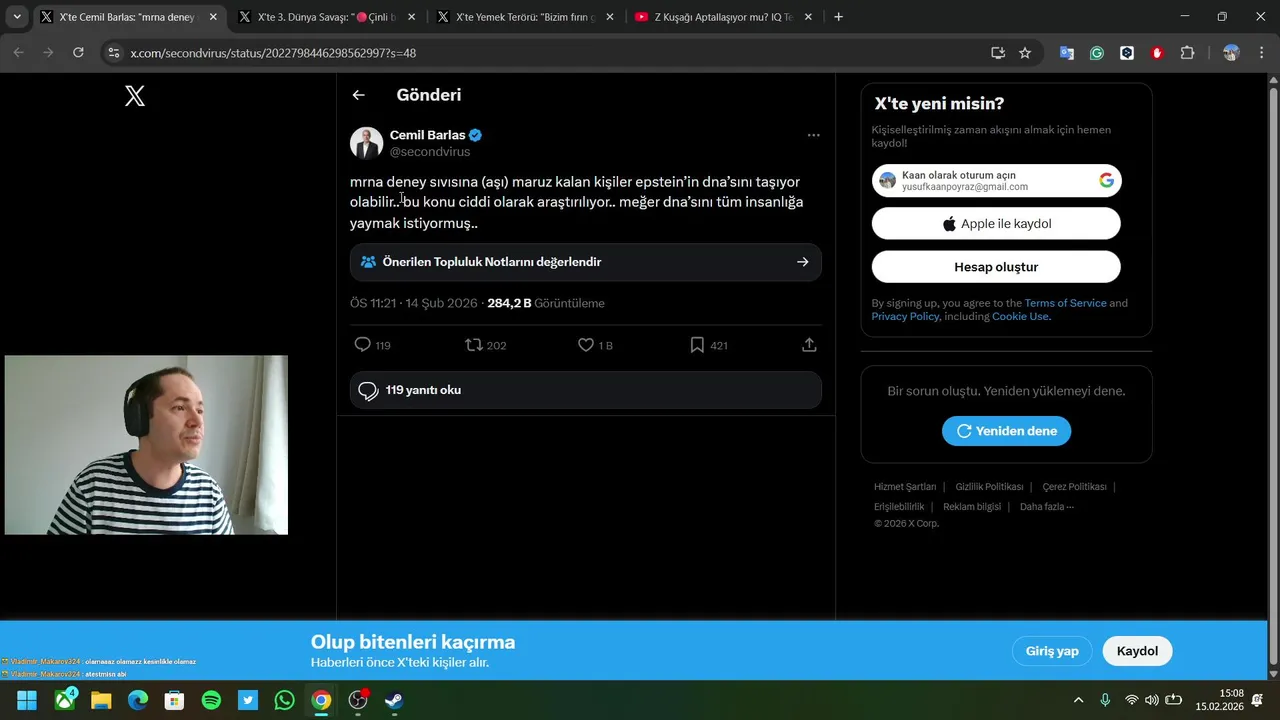Open Reklam bilgisi footer link
The width and height of the screenshot is (1280, 720).
click(972, 507)
